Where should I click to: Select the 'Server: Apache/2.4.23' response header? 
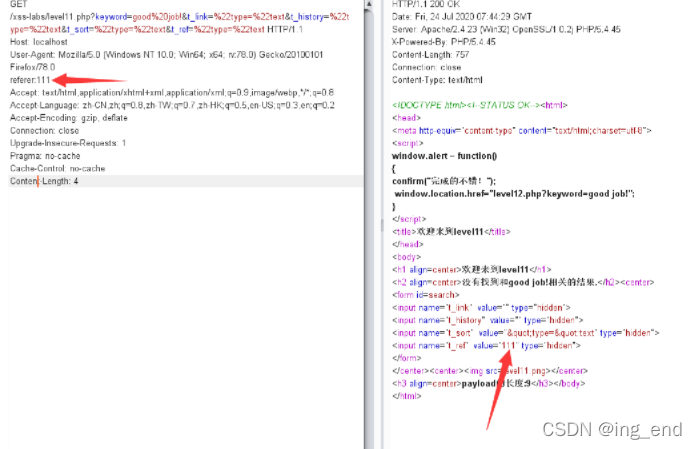pyautogui.click(x=506, y=29)
